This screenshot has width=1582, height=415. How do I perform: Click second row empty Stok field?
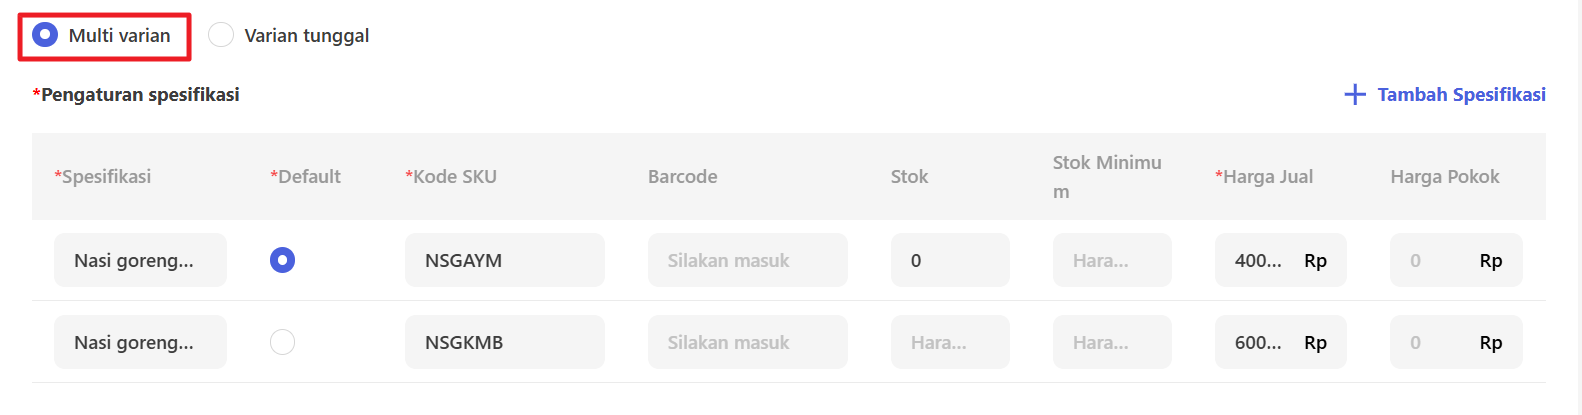point(949,342)
